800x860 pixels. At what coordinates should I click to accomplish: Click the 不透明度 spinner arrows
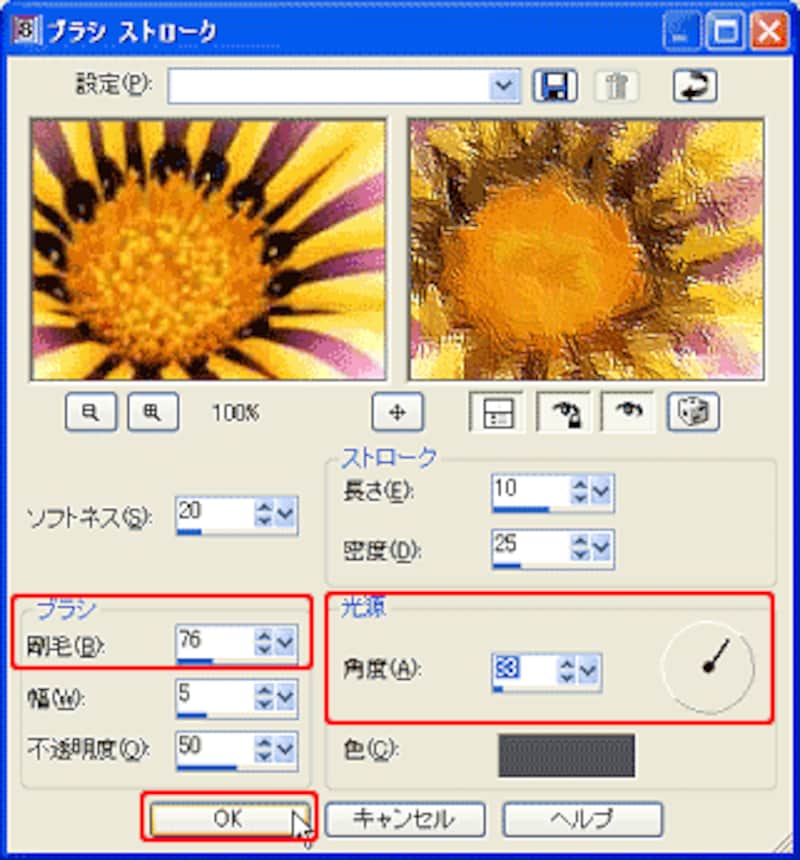point(264,749)
